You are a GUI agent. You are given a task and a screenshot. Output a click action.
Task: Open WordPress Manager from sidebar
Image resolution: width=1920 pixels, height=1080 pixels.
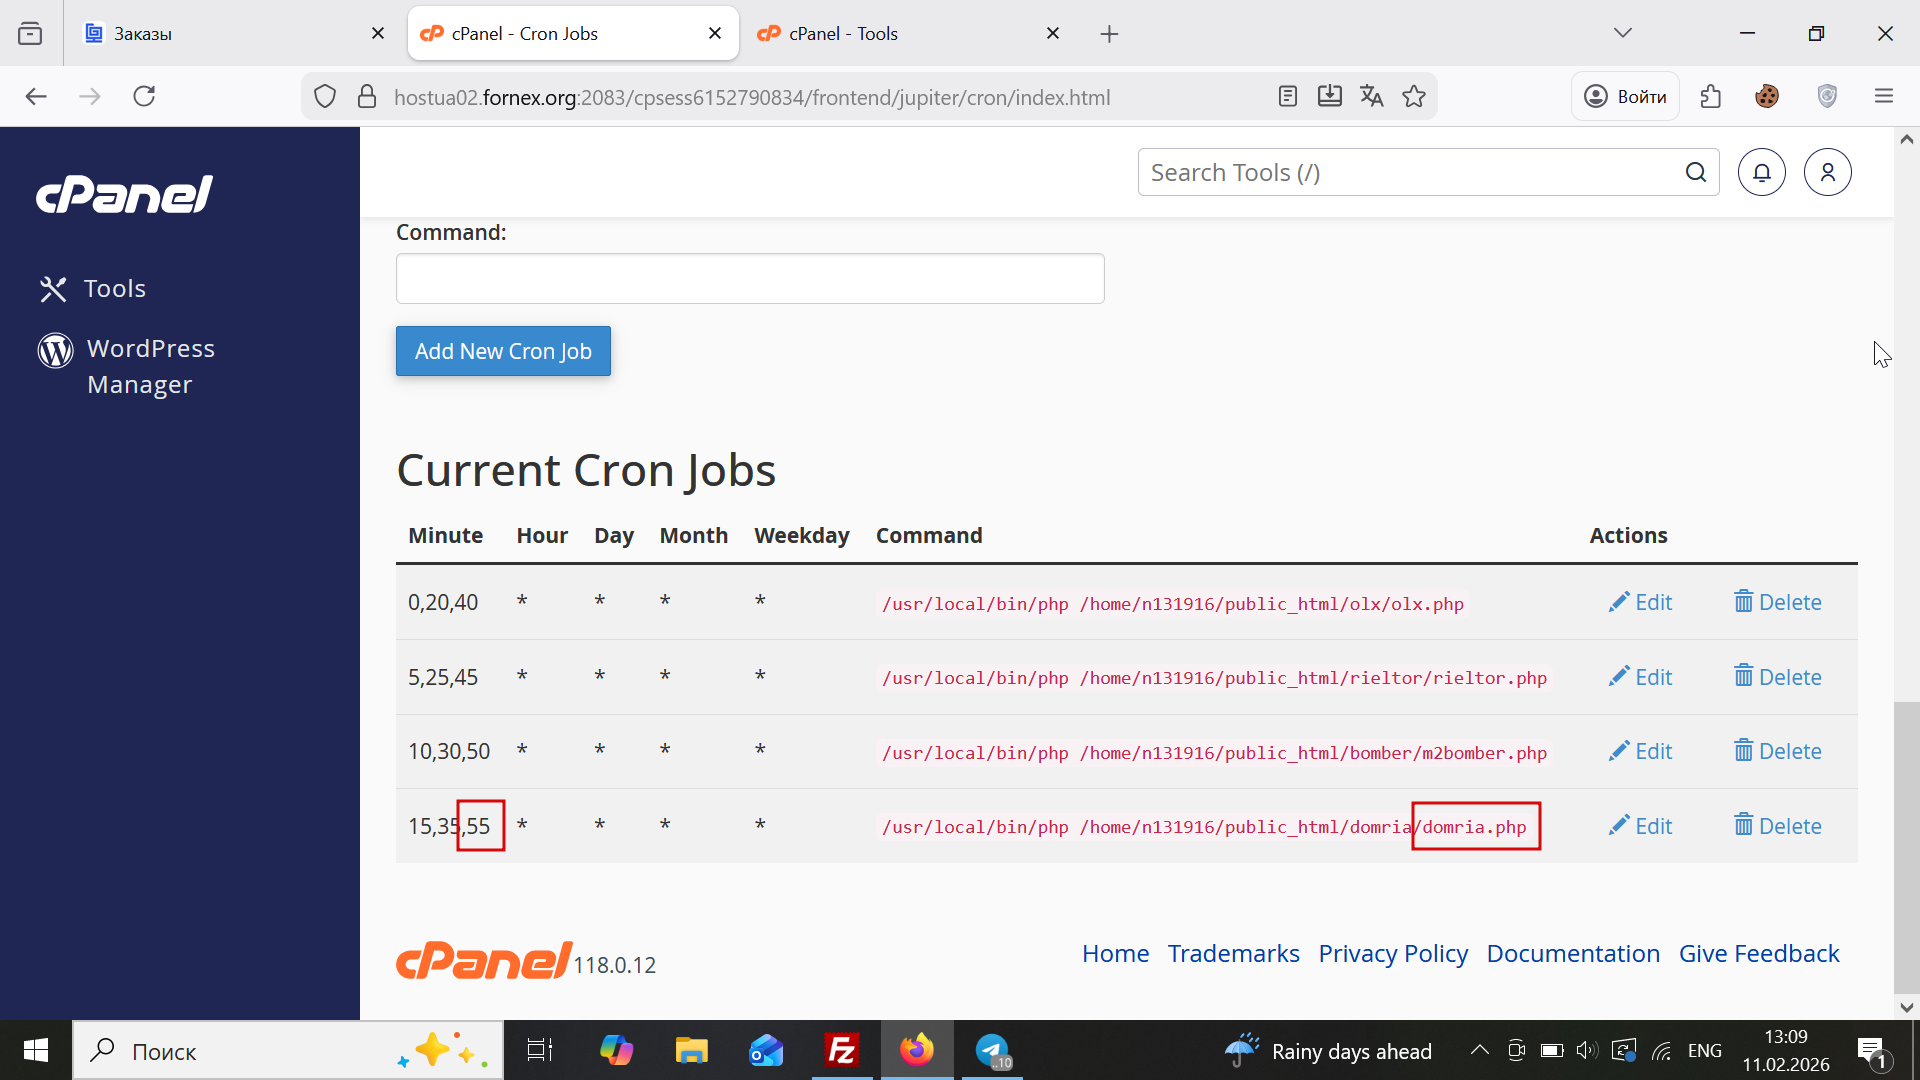coord(150,366)
